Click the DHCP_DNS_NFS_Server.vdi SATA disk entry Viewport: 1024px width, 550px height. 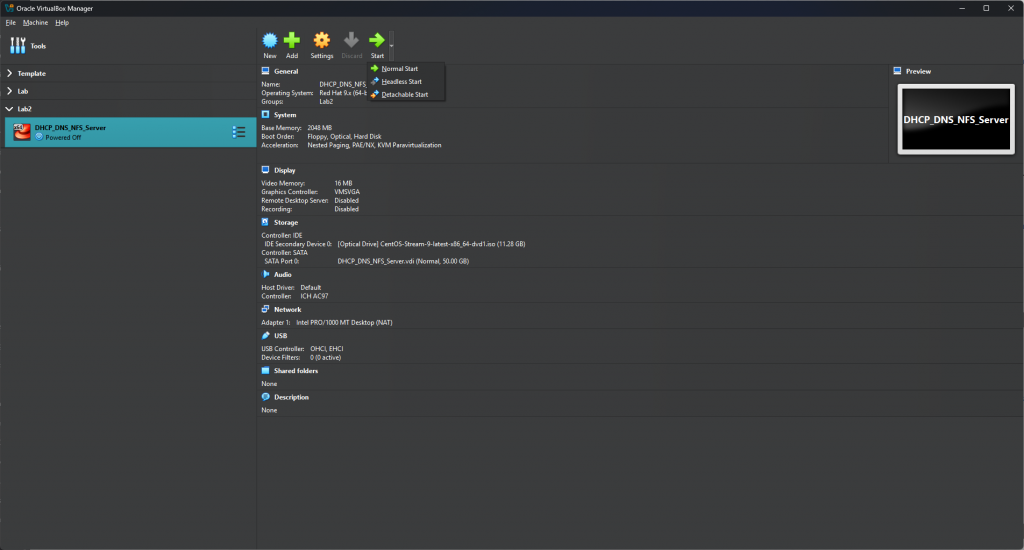[403, 261]
